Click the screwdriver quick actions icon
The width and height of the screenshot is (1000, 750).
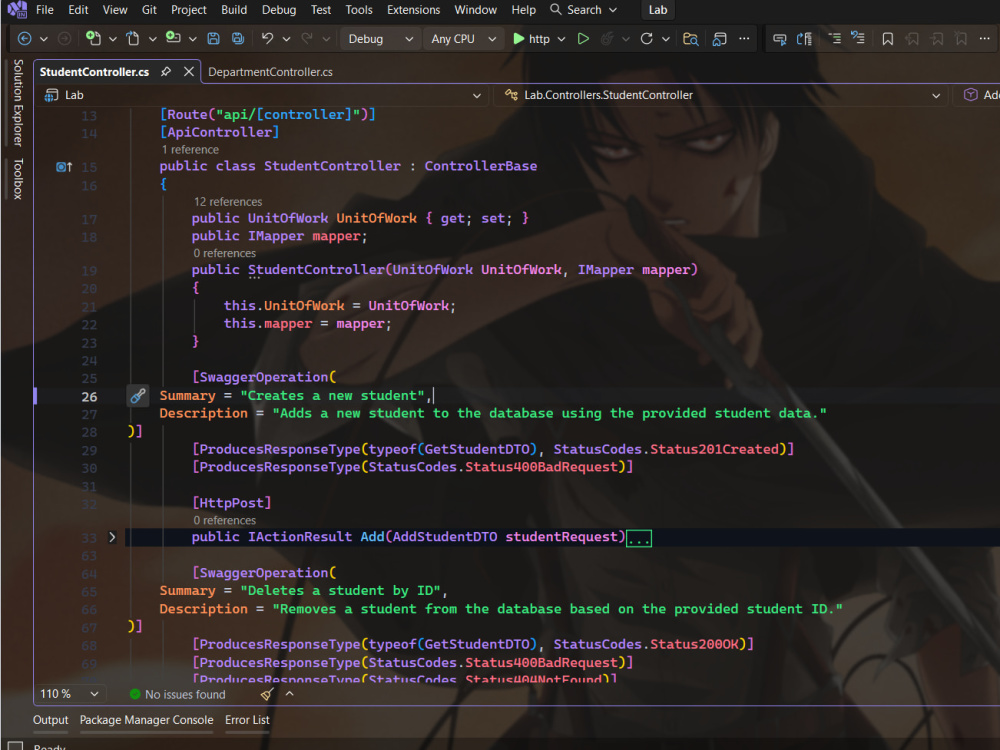138,396
